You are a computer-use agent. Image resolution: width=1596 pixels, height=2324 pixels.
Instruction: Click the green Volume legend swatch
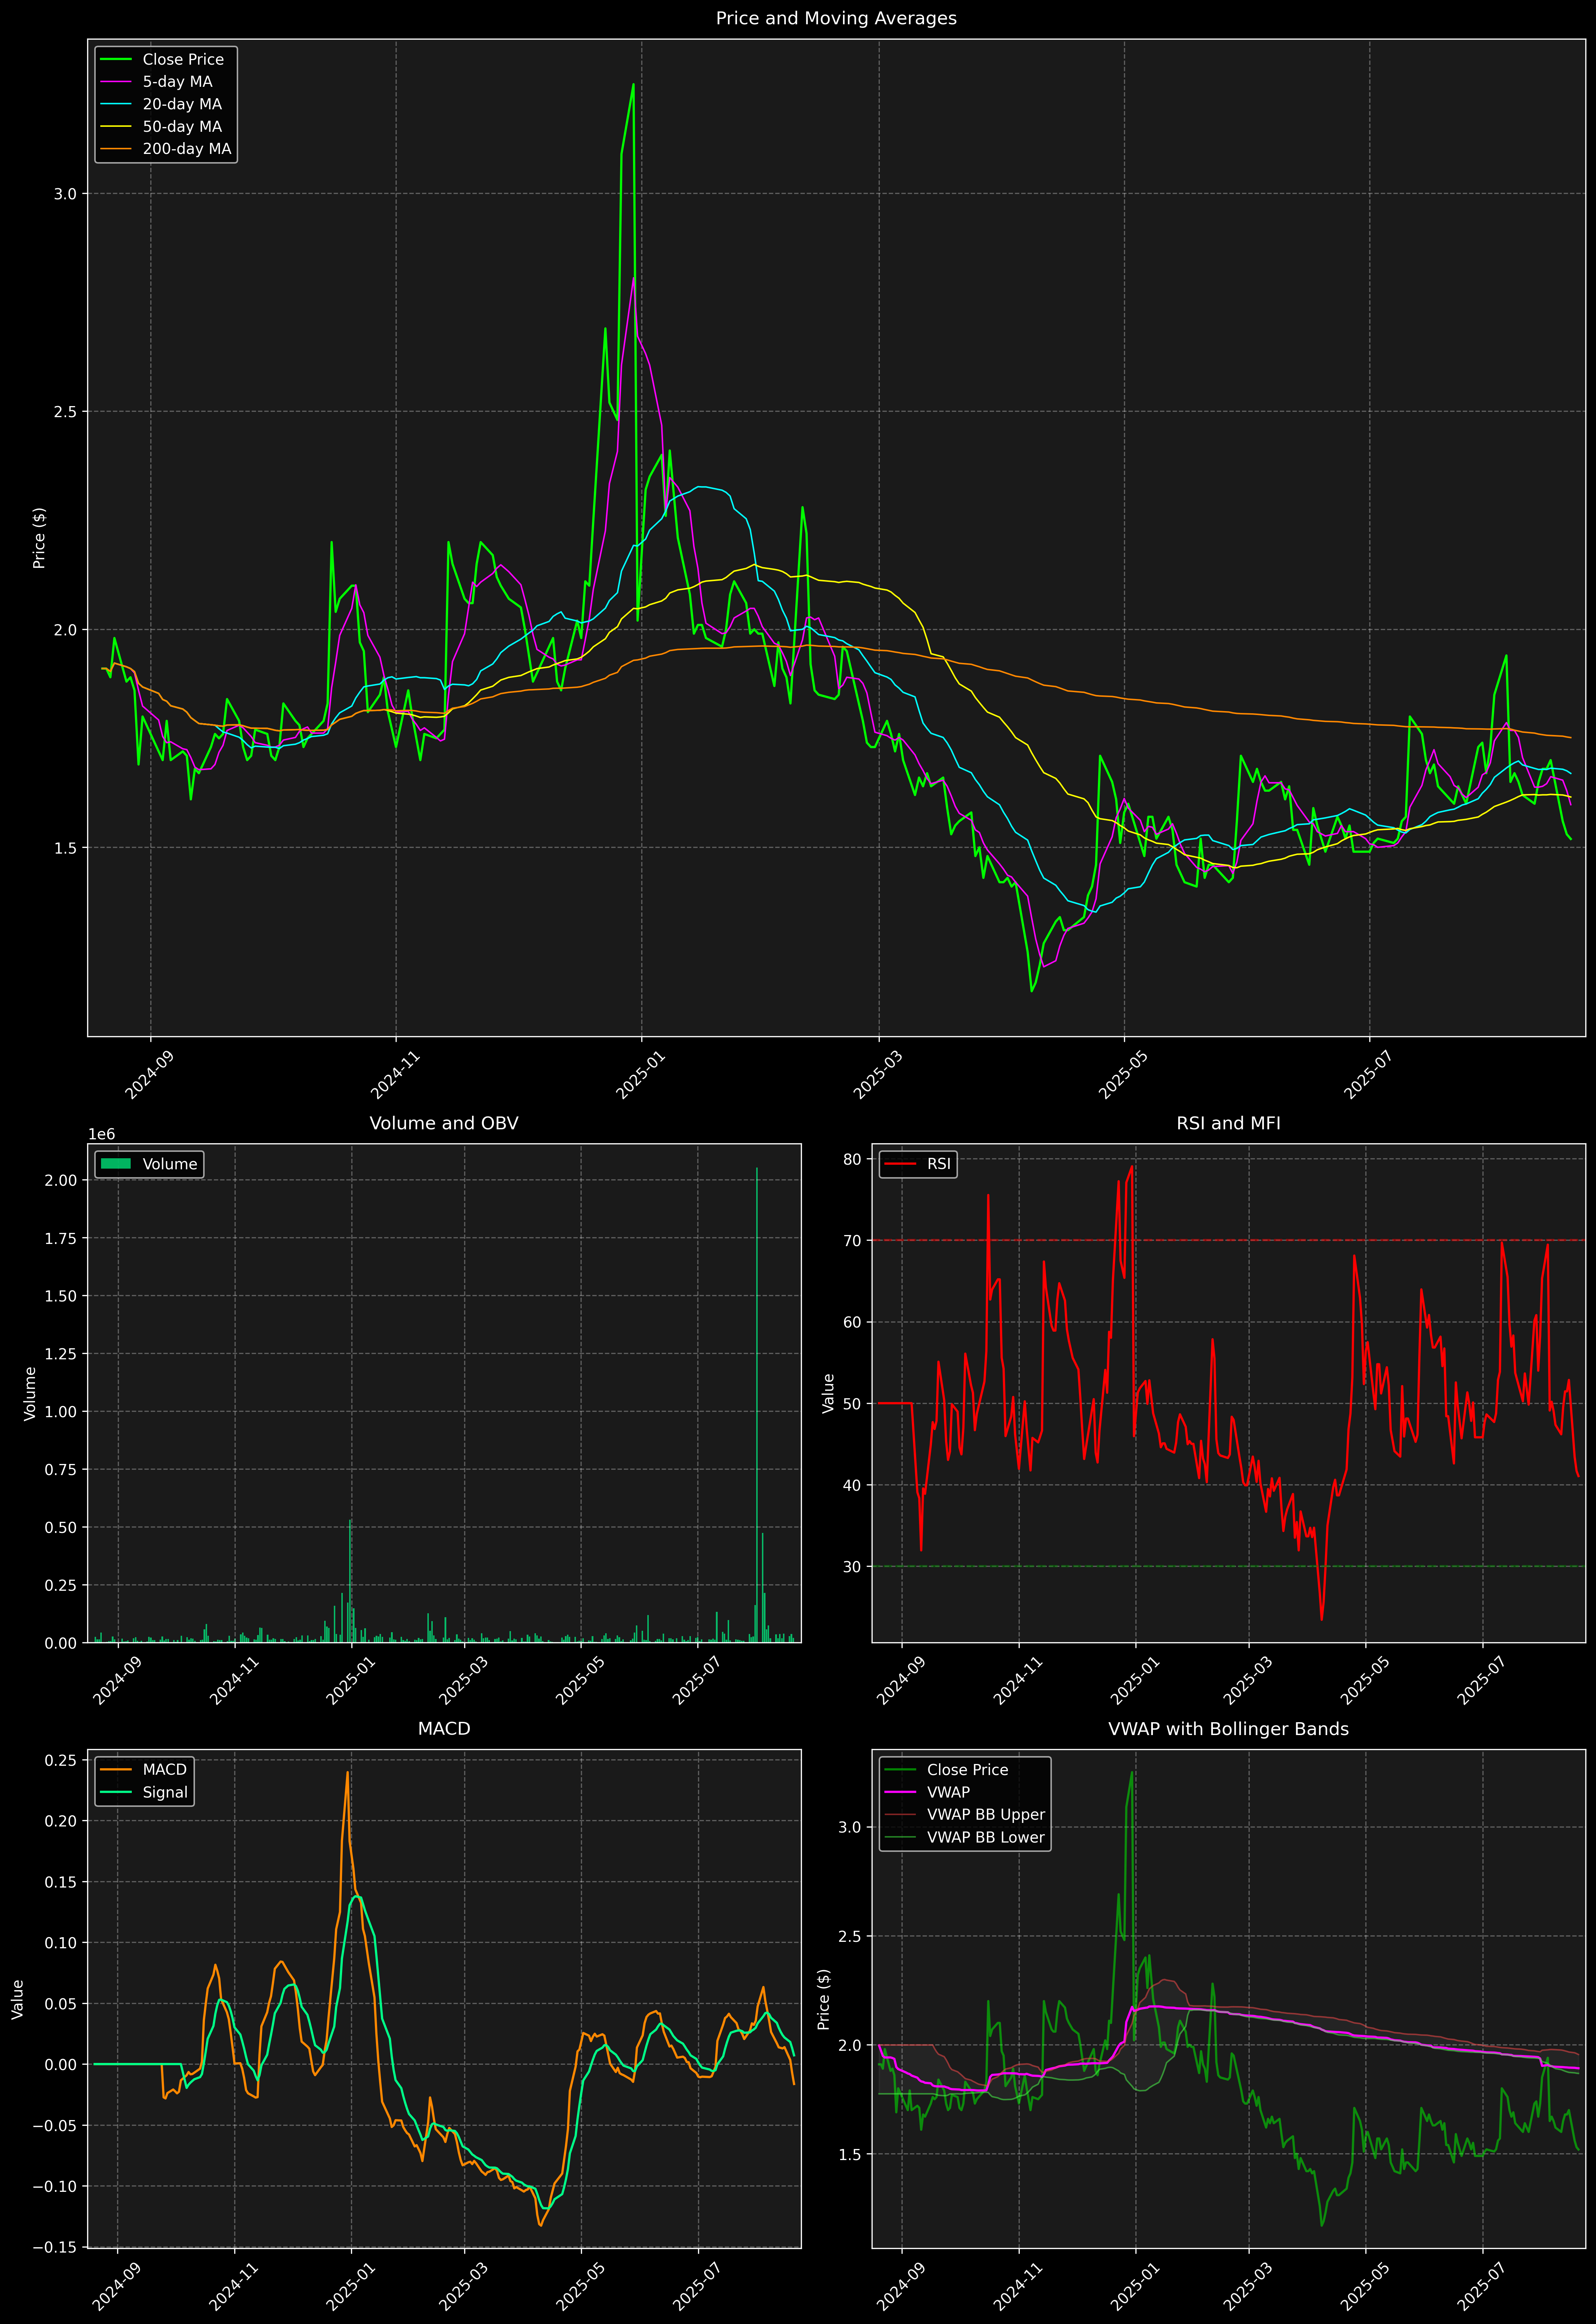tap(116, 1164)
